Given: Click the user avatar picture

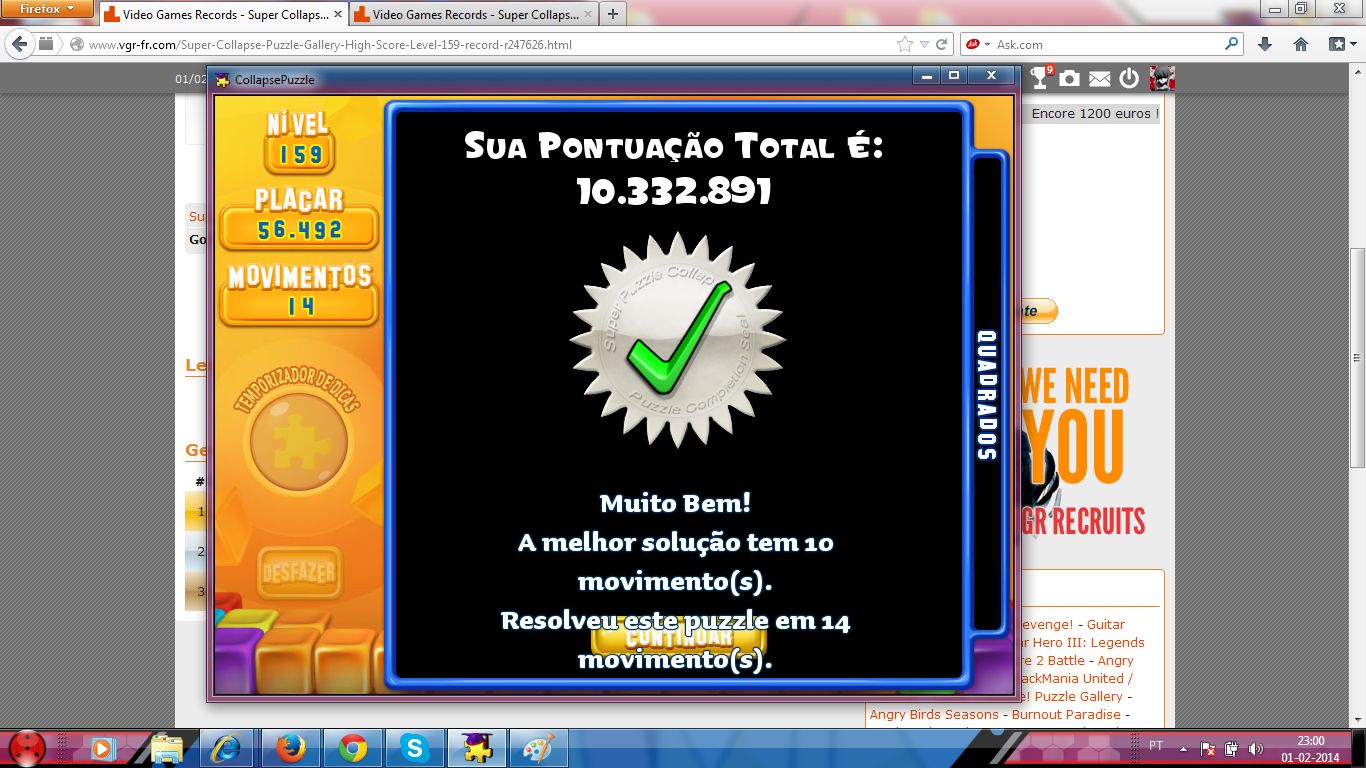Looking at the screenshot, I should [x=1161, y=78].
